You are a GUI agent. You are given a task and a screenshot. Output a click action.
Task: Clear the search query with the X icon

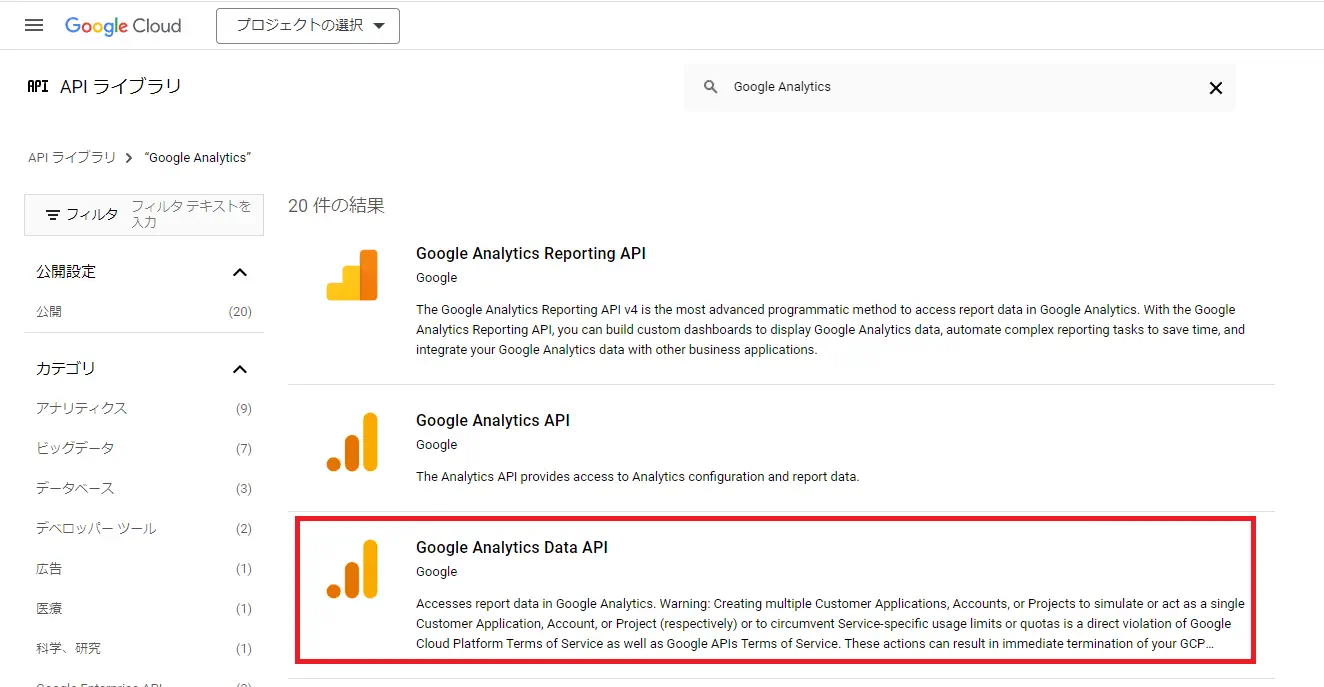click(x=1215, y=87)
